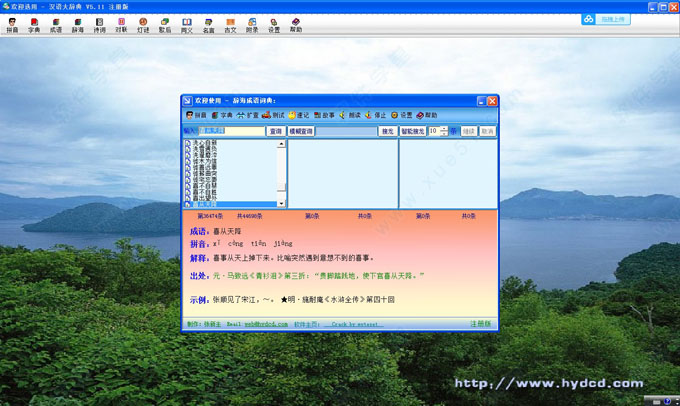Screen dimensions: 680x406
Task: Click idiom list scrollbar down arrow
Action: [281, 203]
